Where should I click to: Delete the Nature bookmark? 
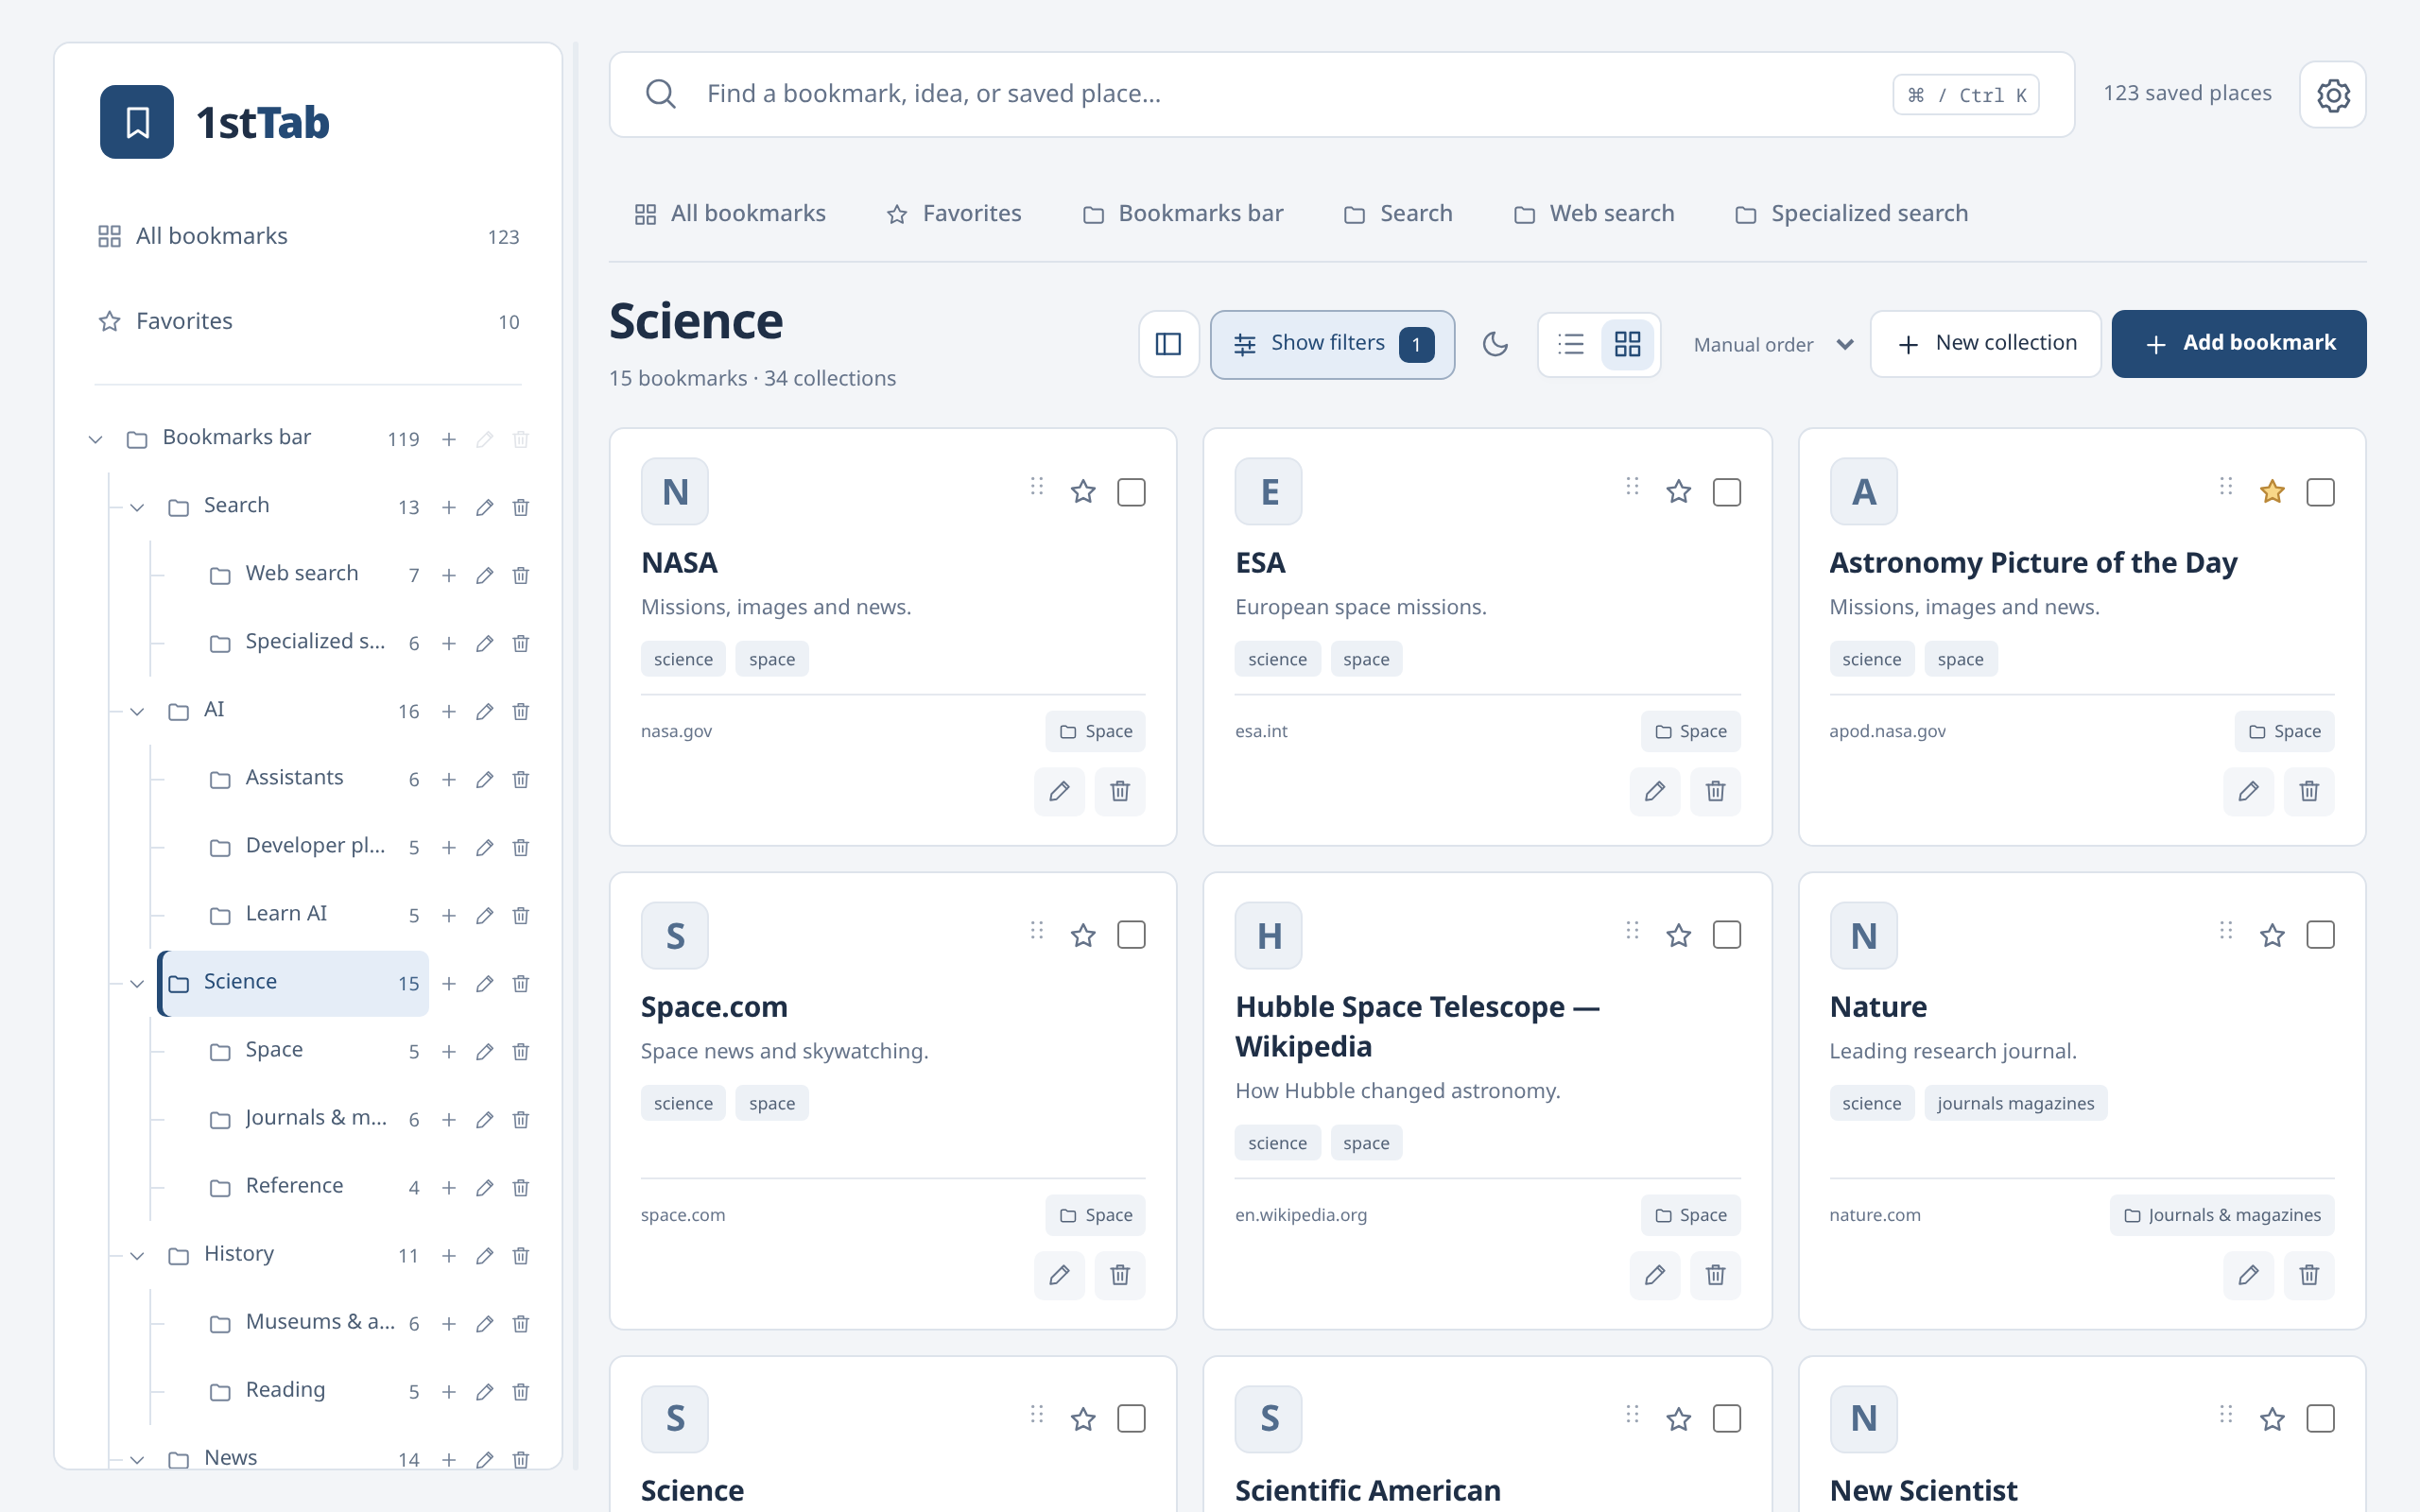[x=2309, y=1274]
